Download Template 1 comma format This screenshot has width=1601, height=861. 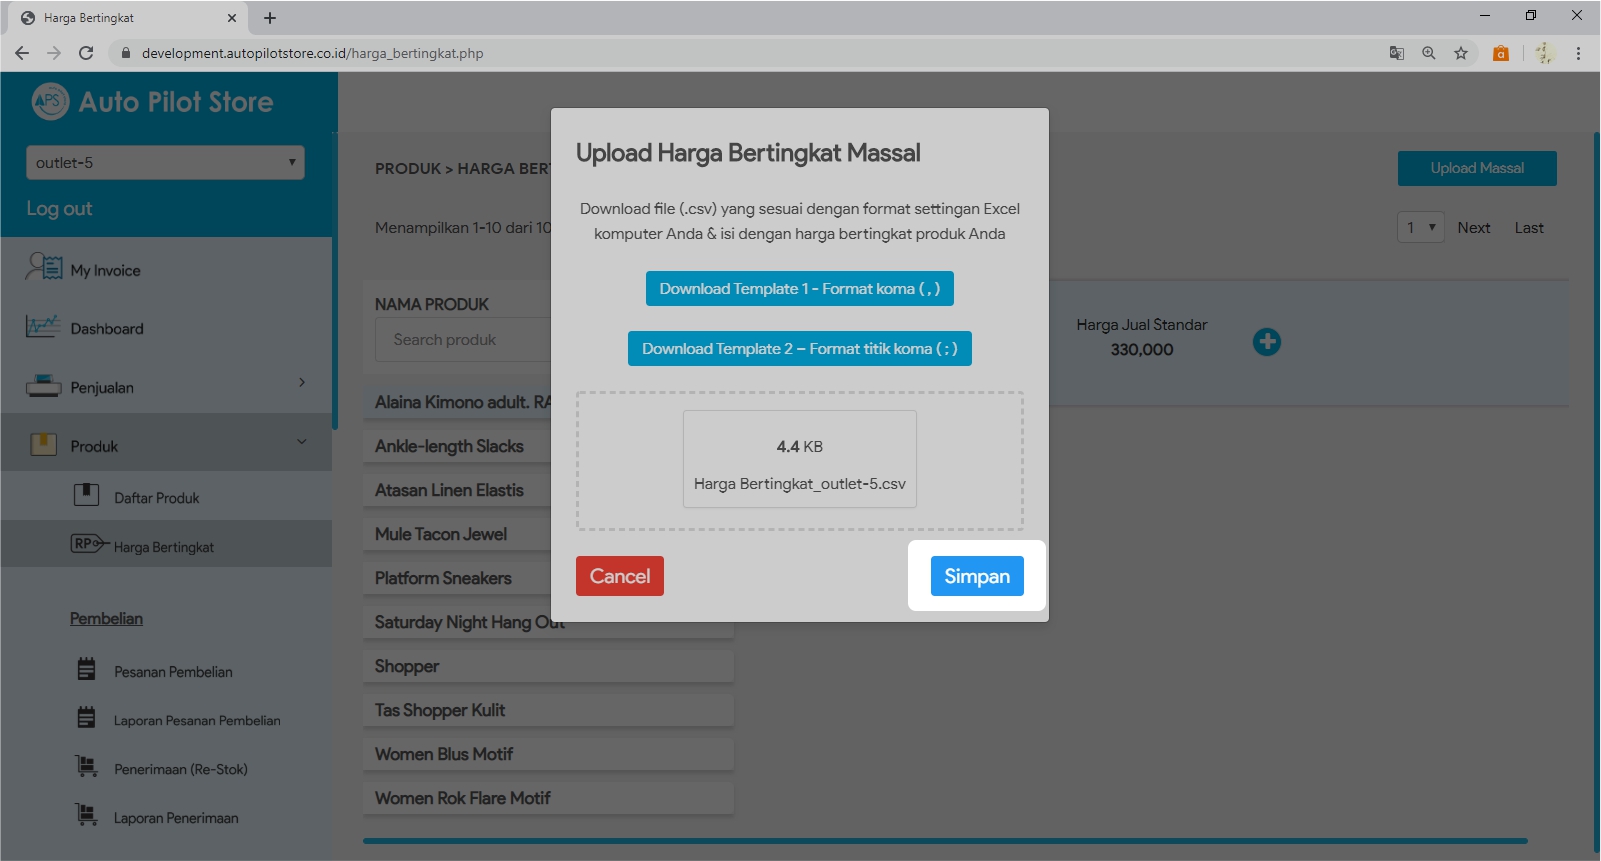click(799, 289)
